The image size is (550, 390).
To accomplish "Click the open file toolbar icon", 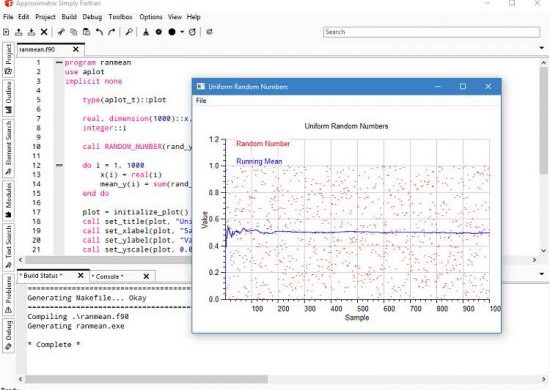I will pos(19,32).
